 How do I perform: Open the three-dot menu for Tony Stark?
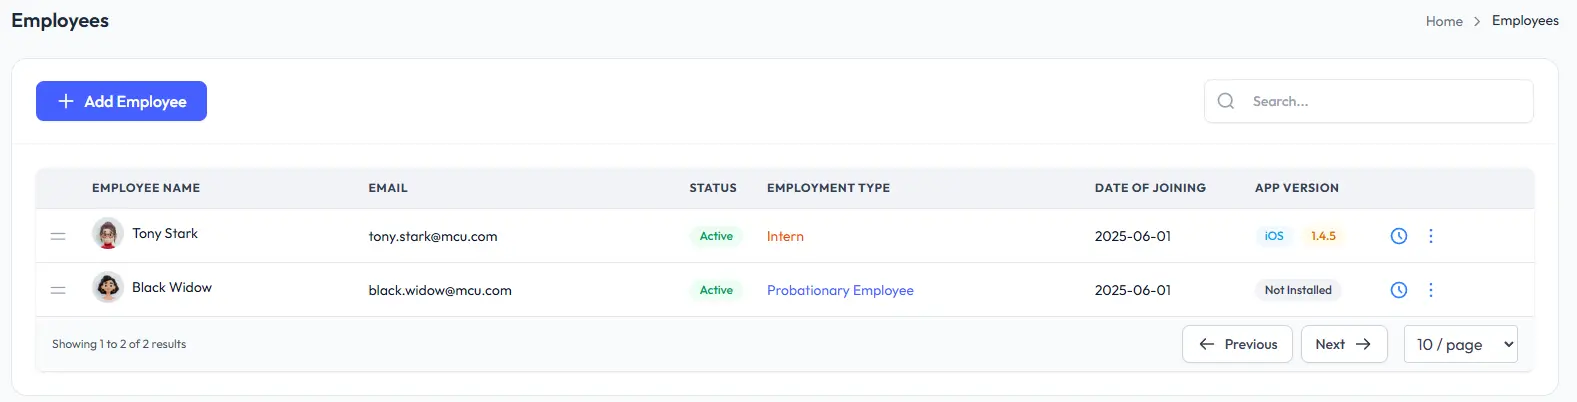coord(1431,236)
